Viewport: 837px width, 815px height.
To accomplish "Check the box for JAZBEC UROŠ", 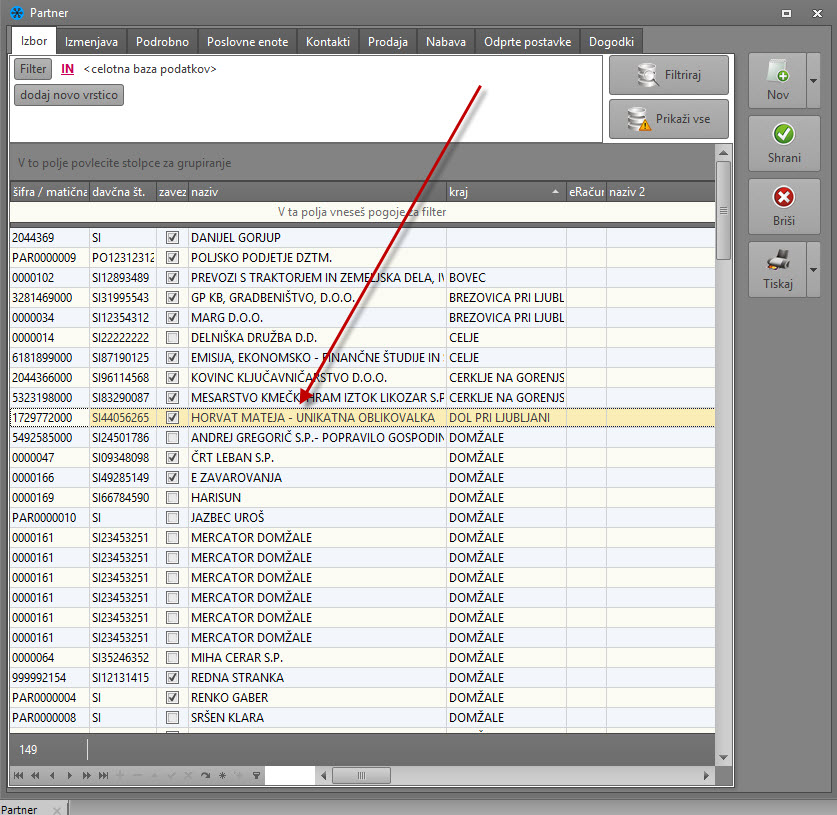I will point(172,518).
